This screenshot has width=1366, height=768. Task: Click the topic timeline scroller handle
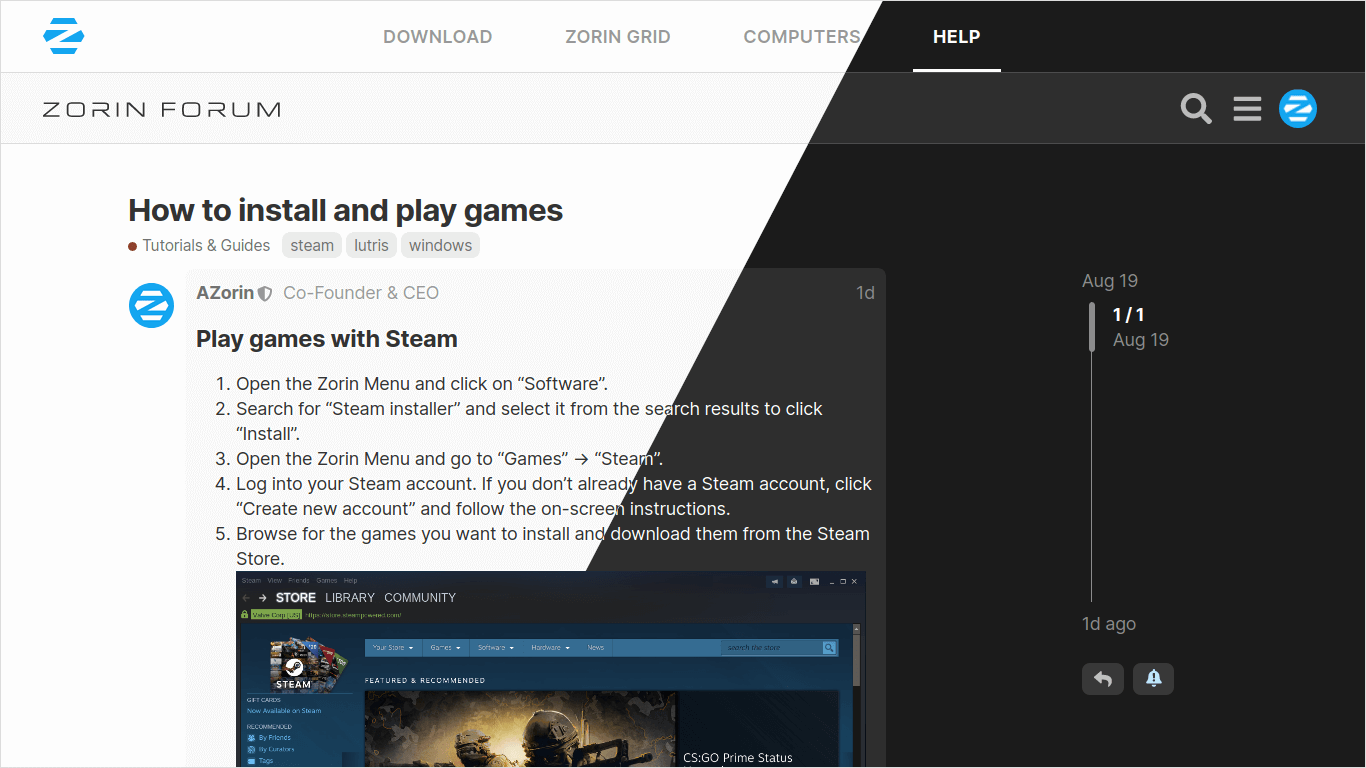coord(1092,327)
